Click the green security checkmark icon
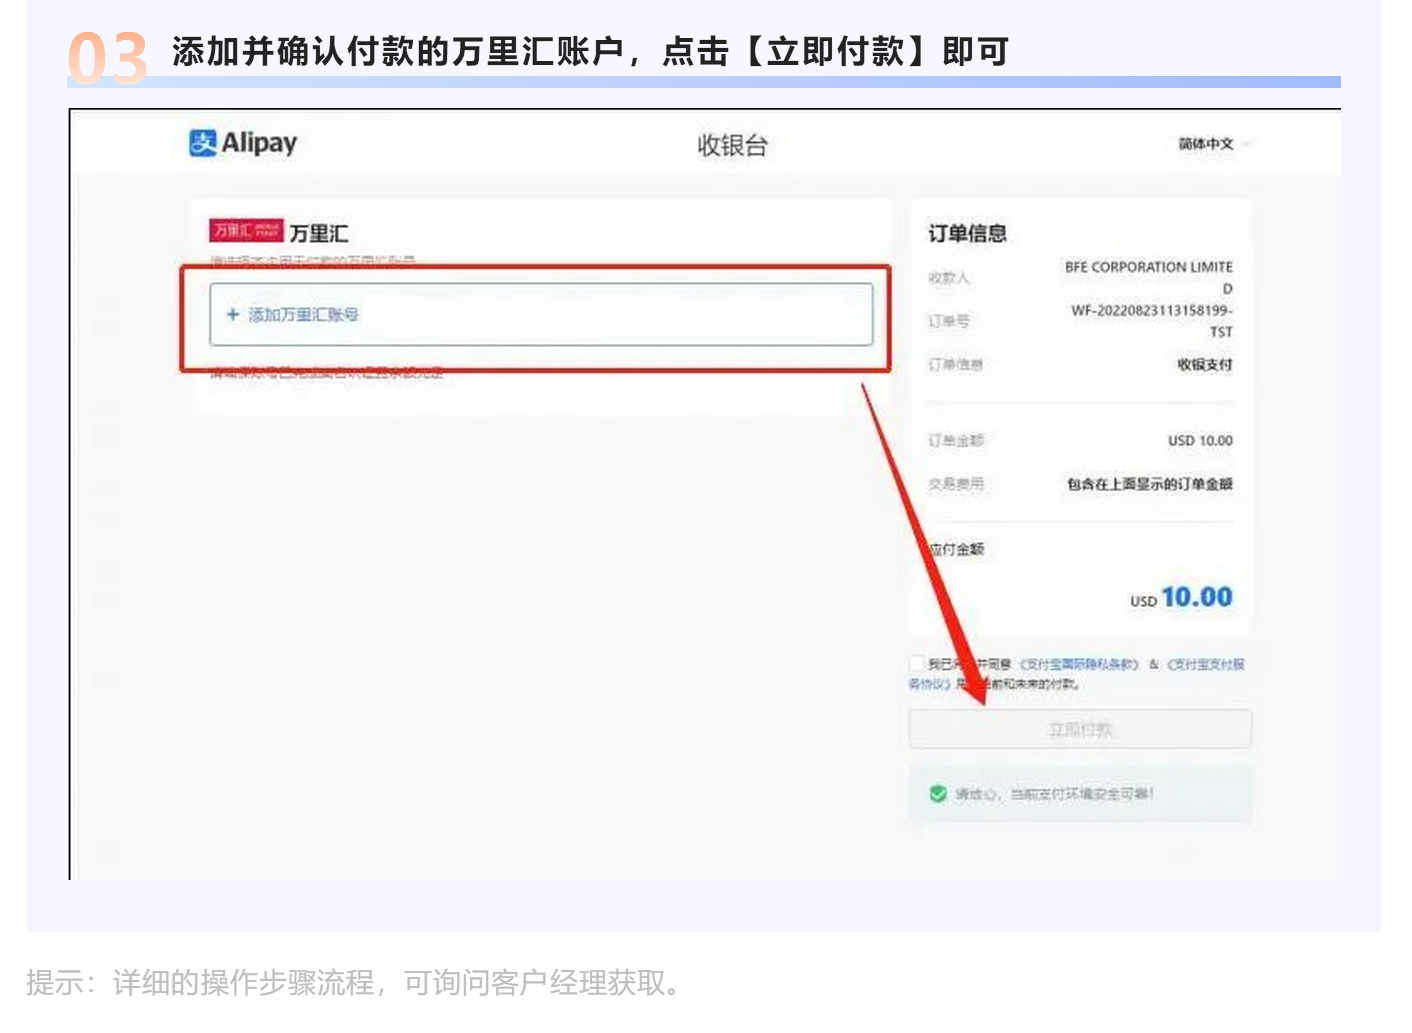The width and height of the screenshot is (1412, 1033). click(x=937, y=794)
